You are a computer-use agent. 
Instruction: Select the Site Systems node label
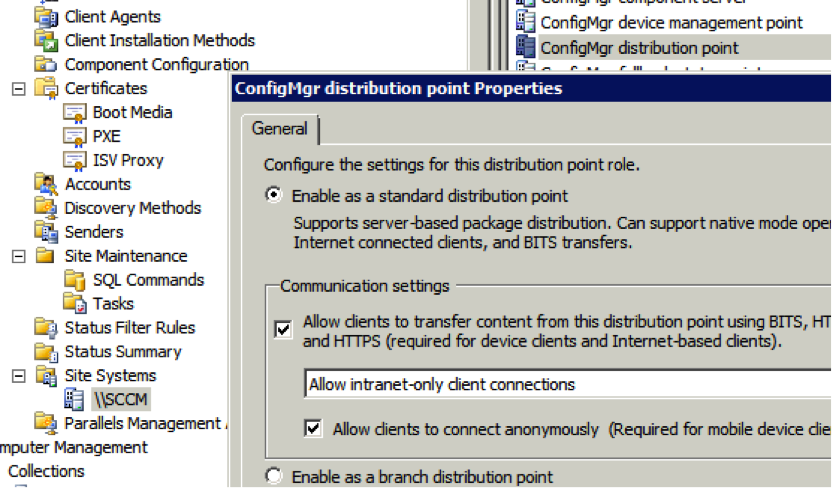[110, 376]
